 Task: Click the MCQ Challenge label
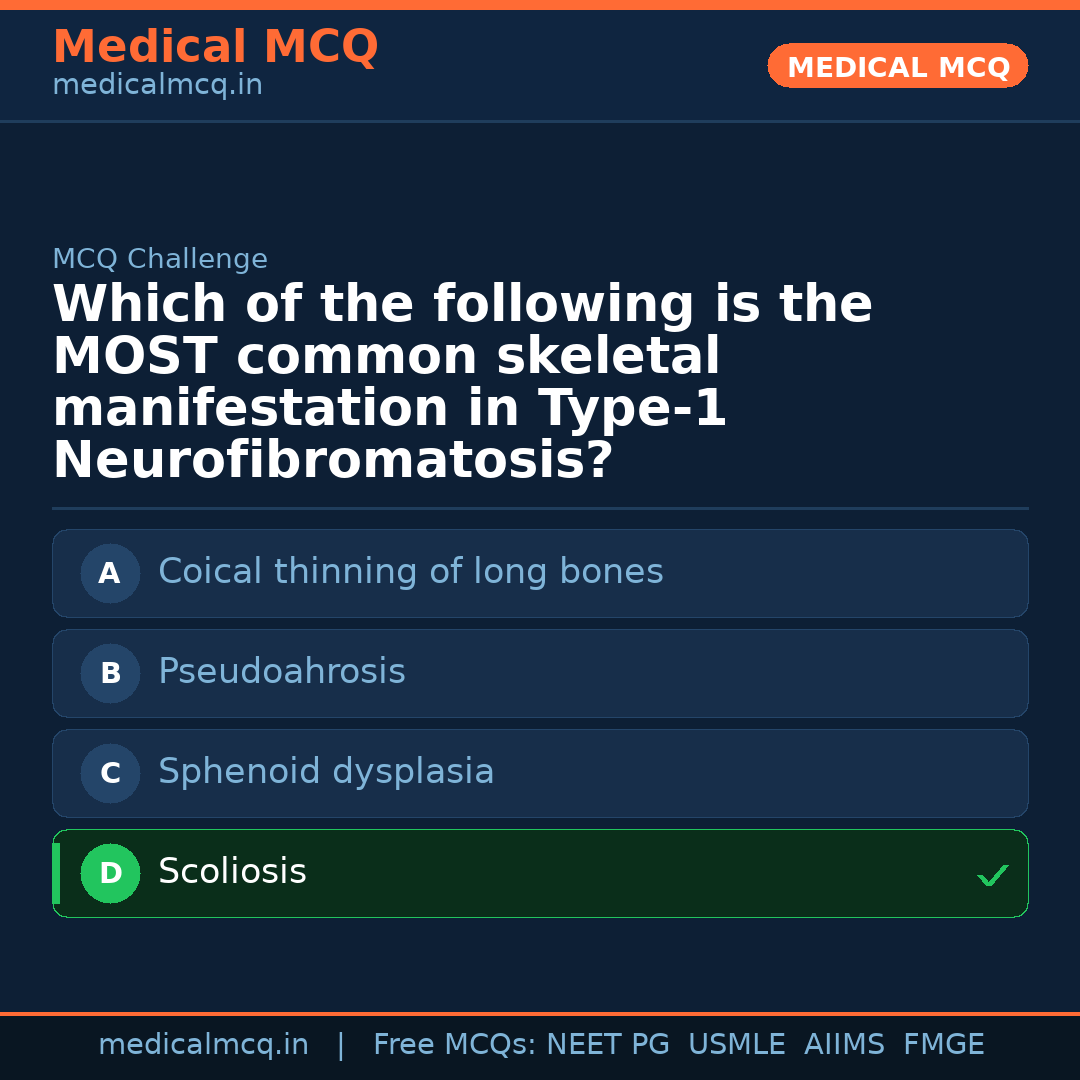(160, 260)
